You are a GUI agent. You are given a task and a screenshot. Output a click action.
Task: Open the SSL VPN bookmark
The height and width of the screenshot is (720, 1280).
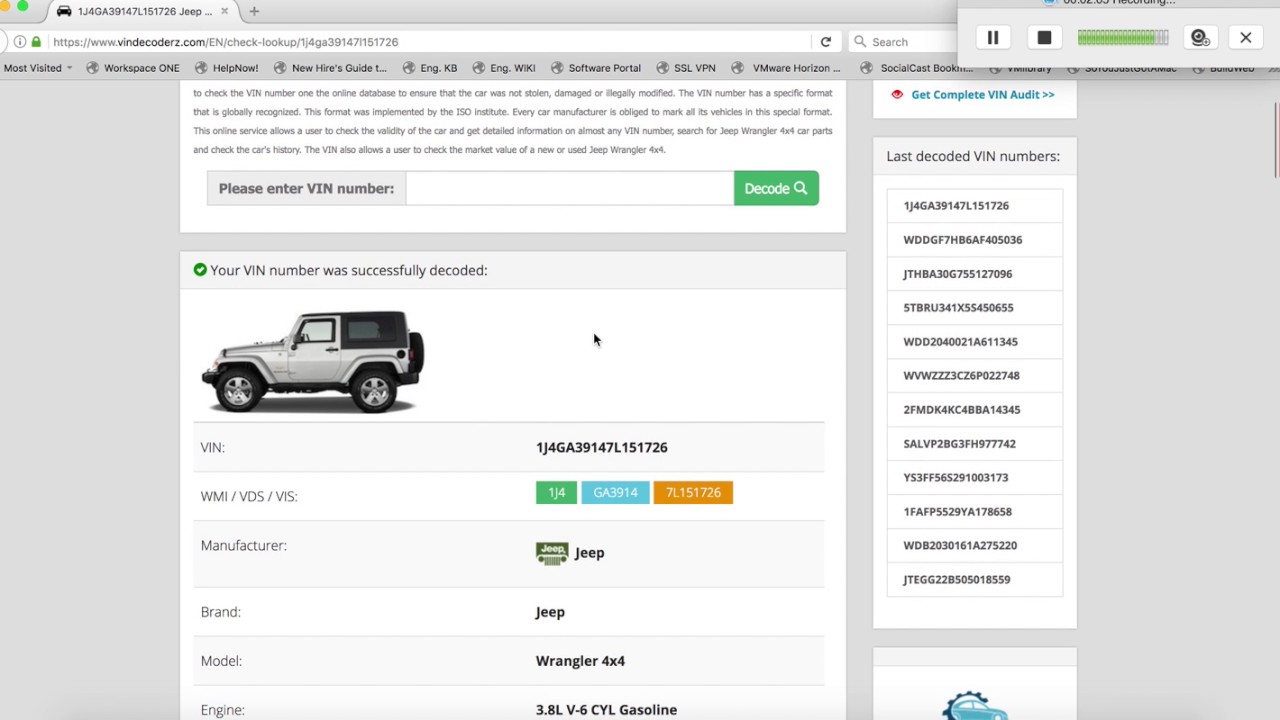coord(686,68)
